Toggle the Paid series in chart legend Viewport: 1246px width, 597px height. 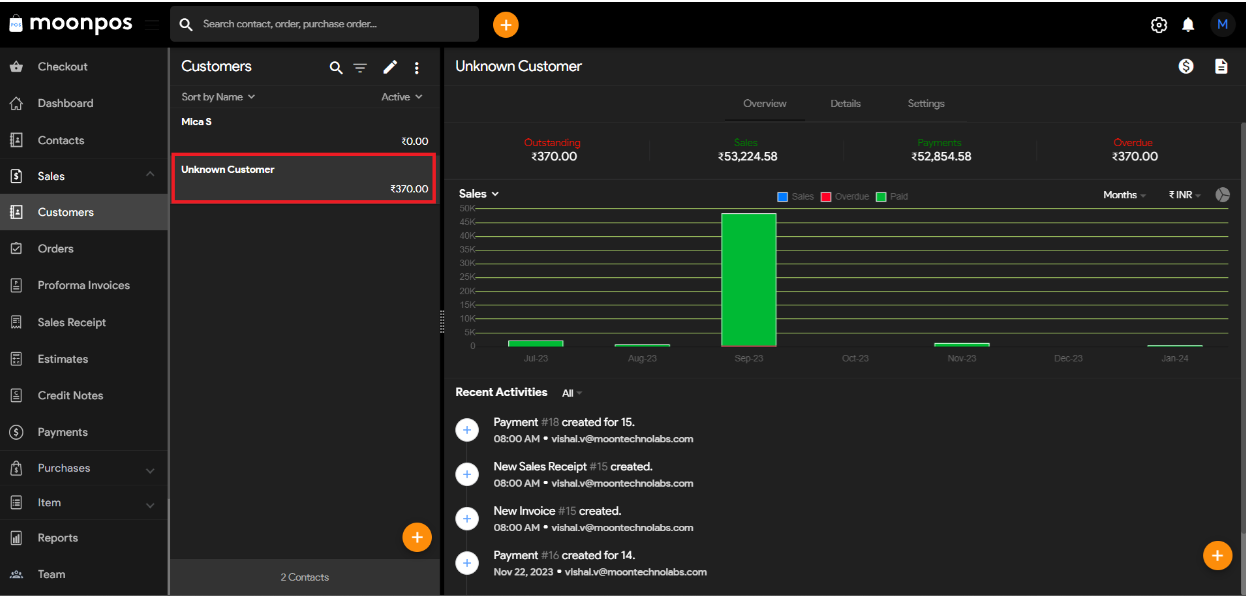point(891,196)
